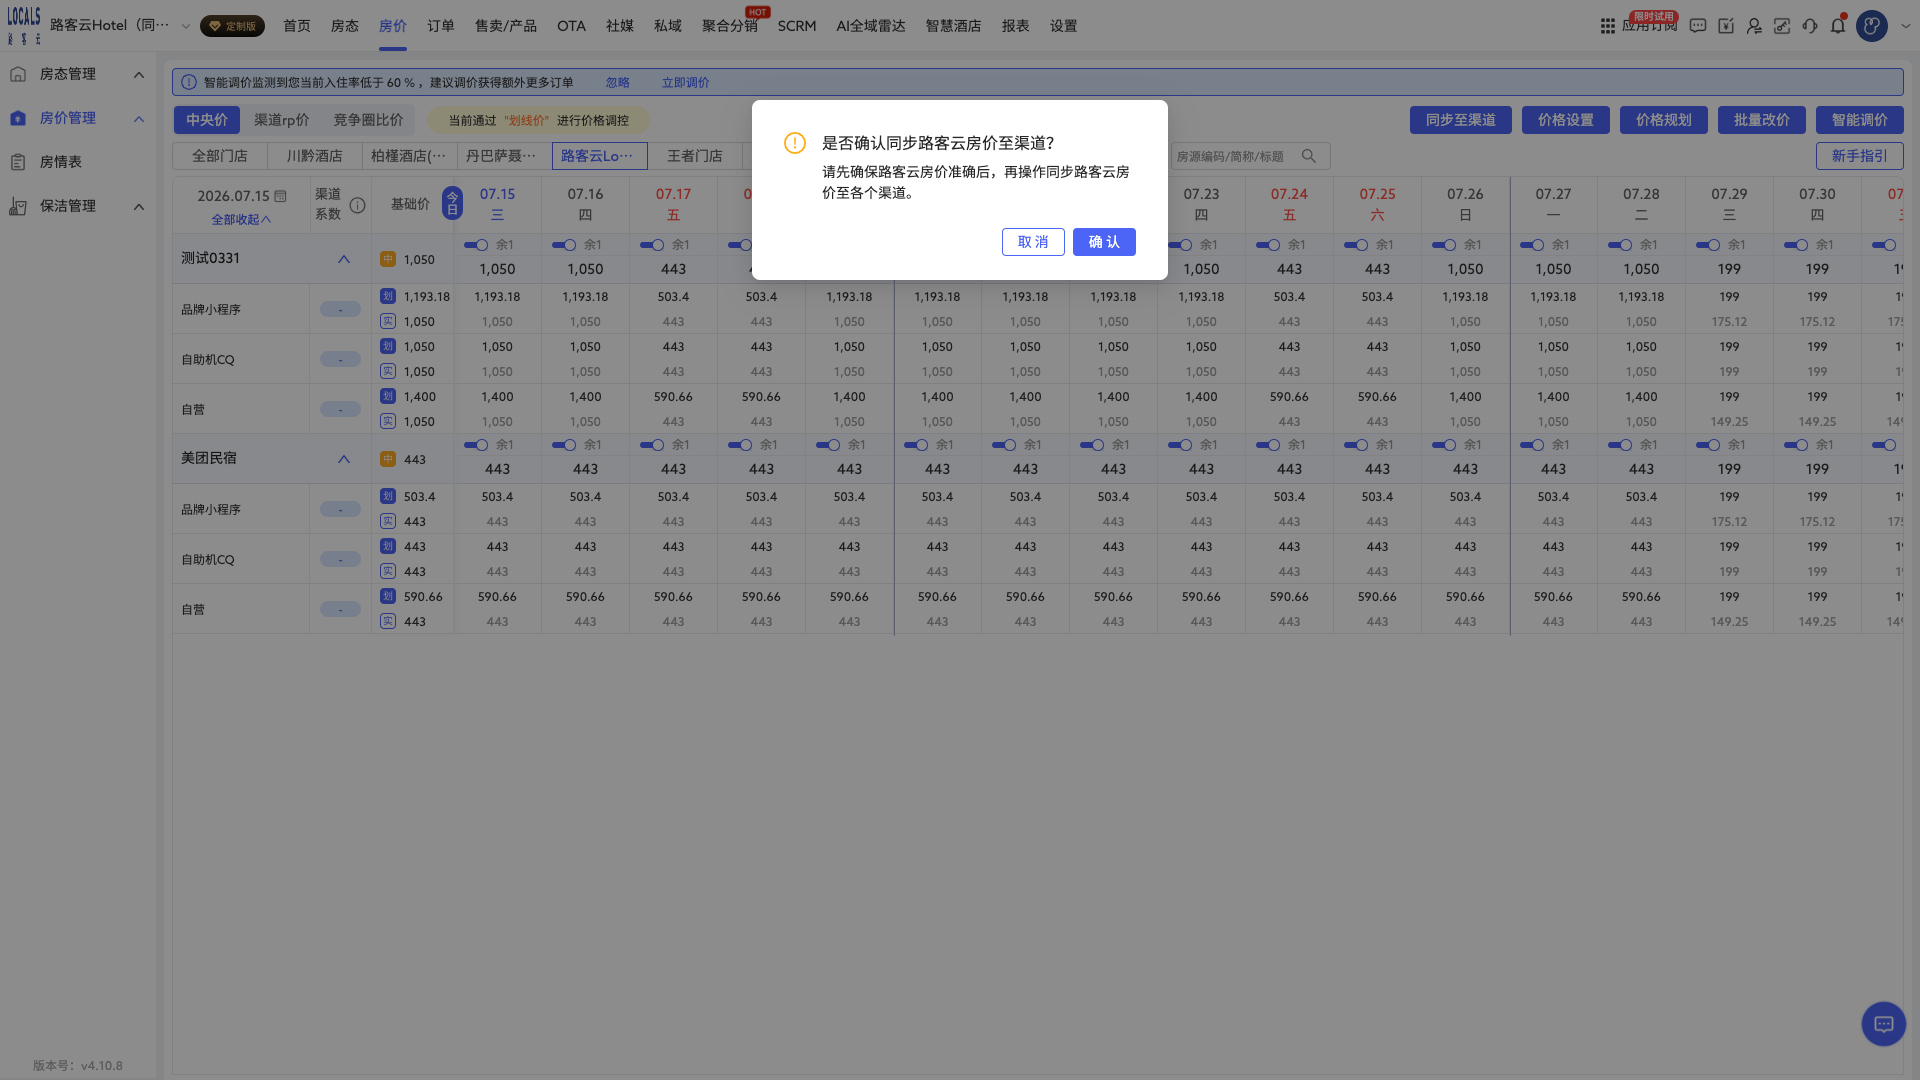Open the 订单 top menu
Screen dimensions: 1920x1080
[x=441, y=26]
